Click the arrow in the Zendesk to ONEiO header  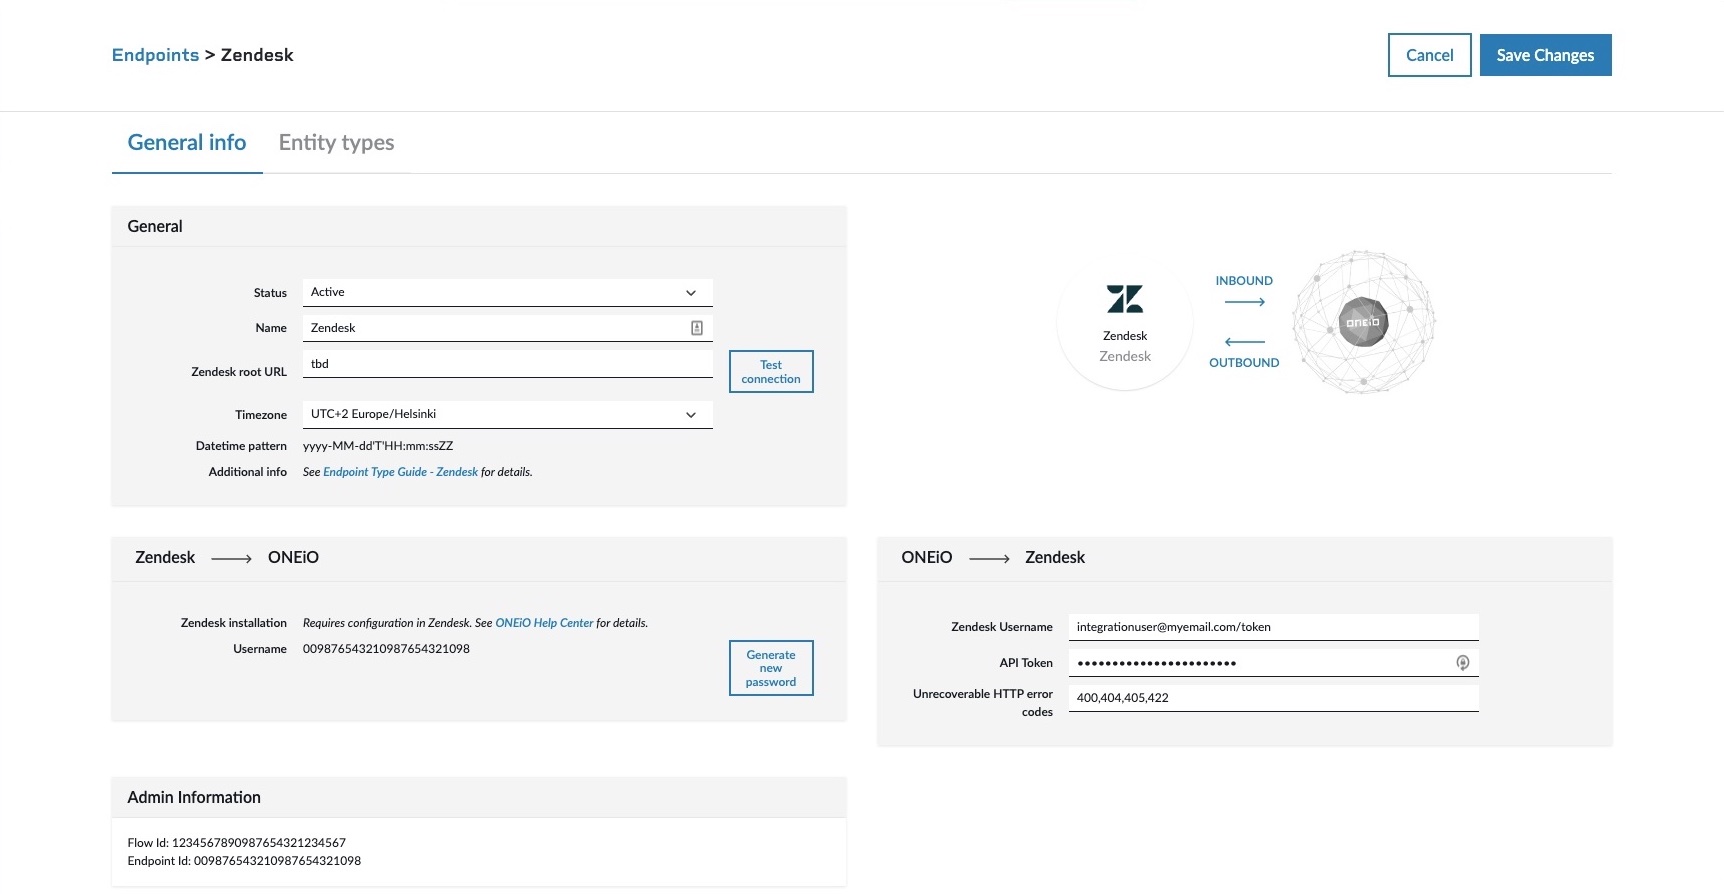point(232,559)
